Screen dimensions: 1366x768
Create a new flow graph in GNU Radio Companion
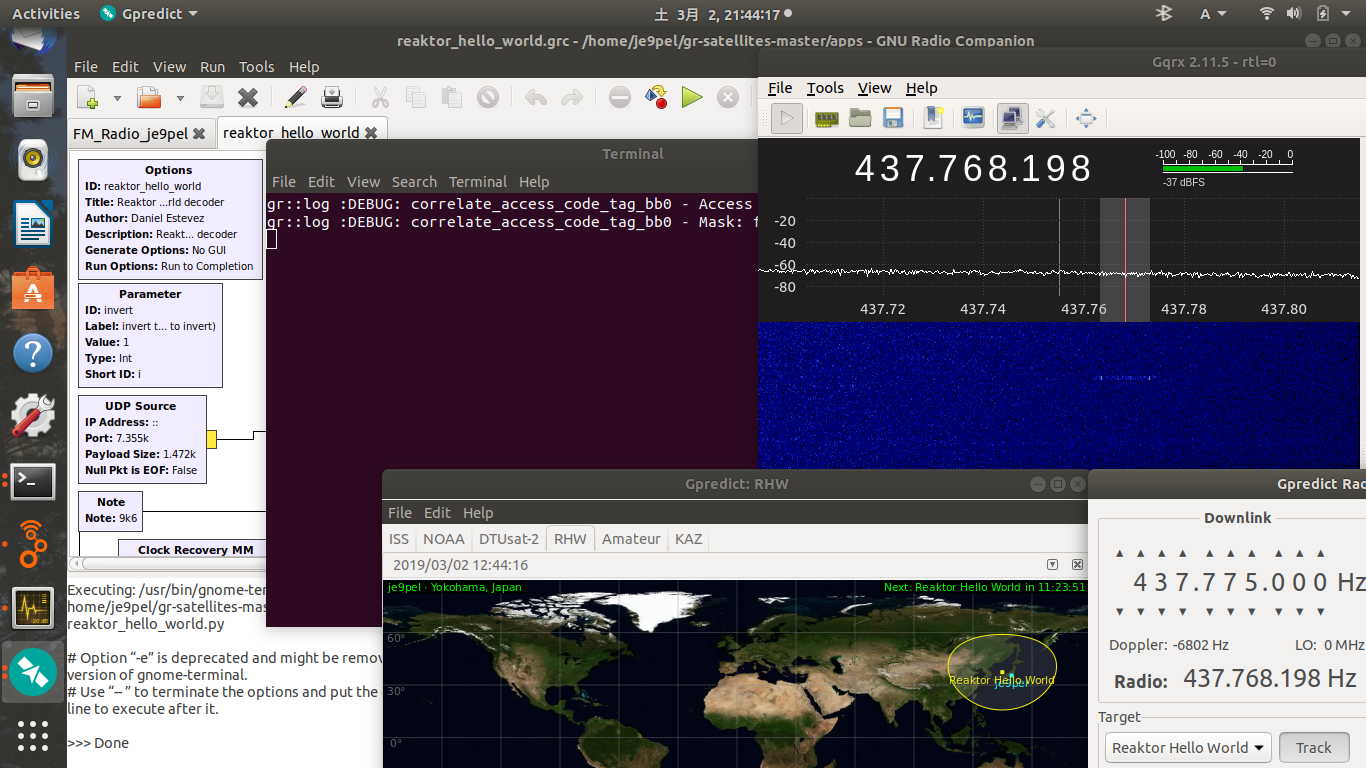(x=88, y=97)
